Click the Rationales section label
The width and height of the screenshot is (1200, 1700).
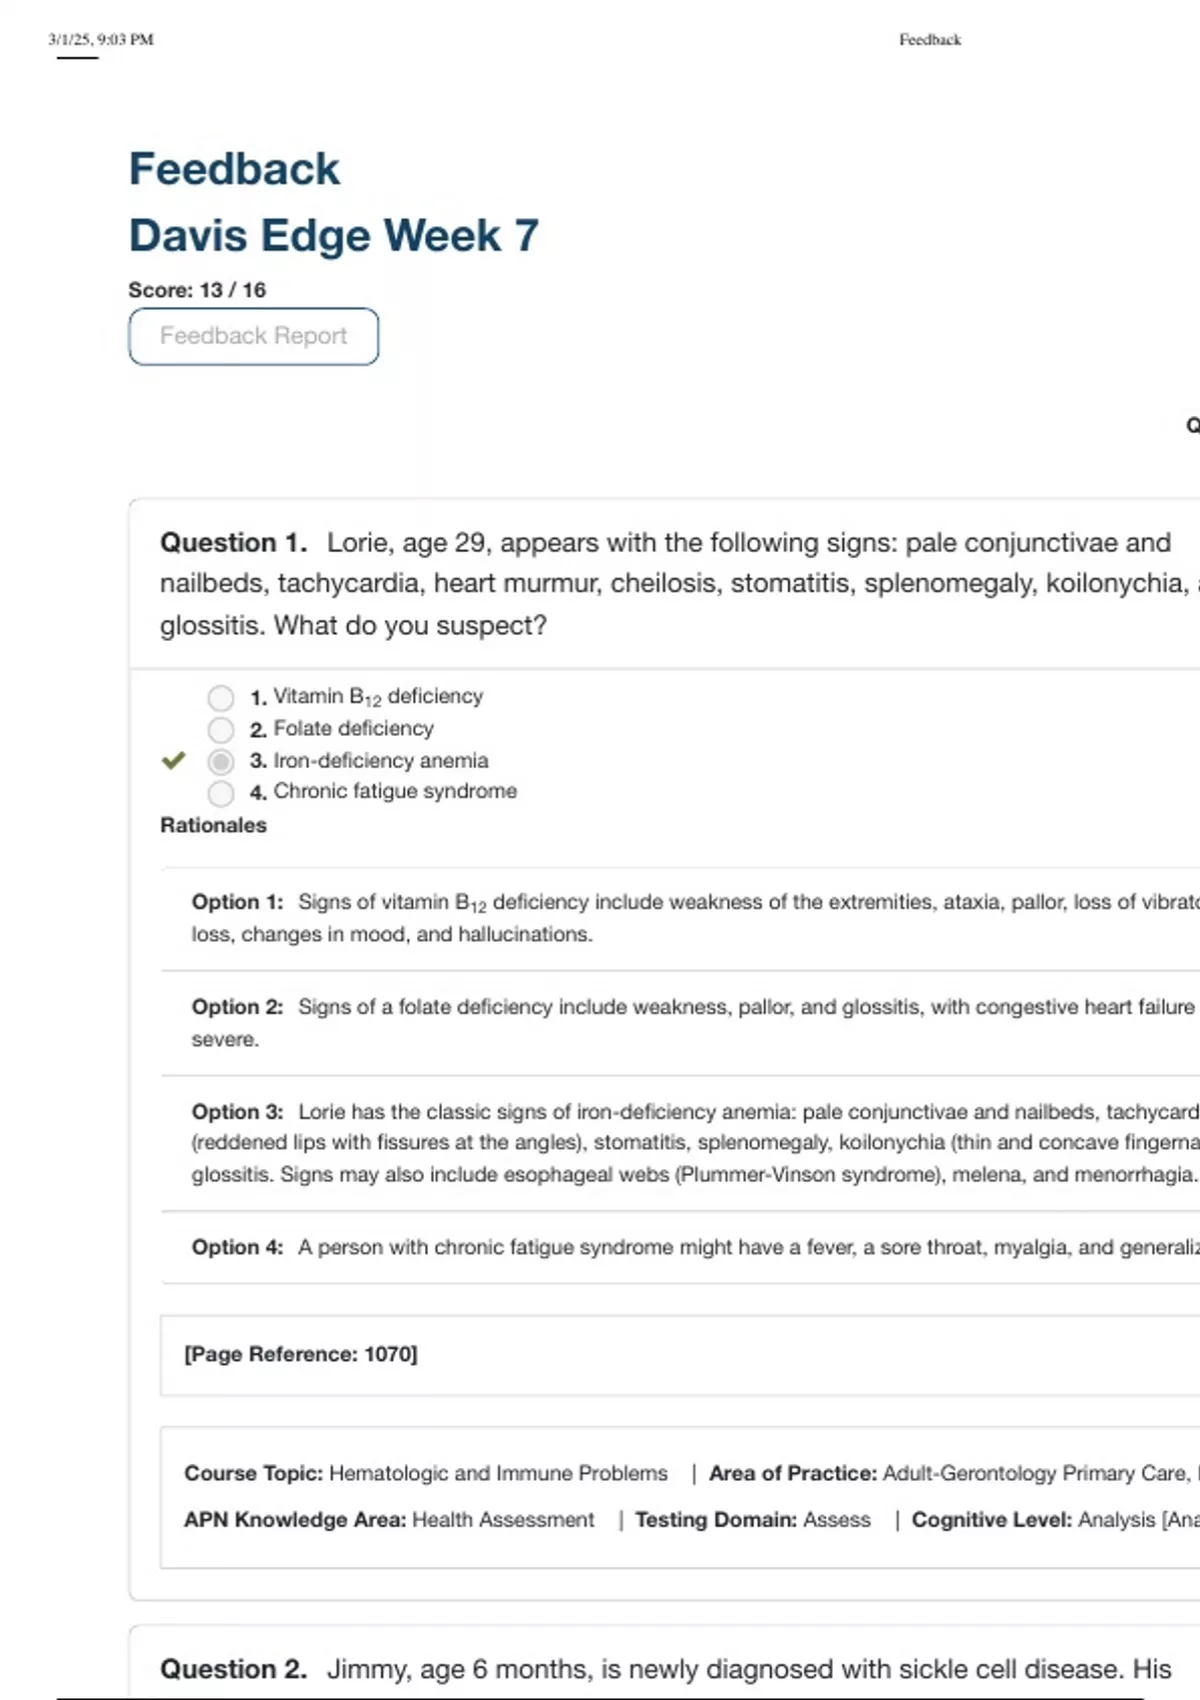pyautogui.click(x=213, y=825)
